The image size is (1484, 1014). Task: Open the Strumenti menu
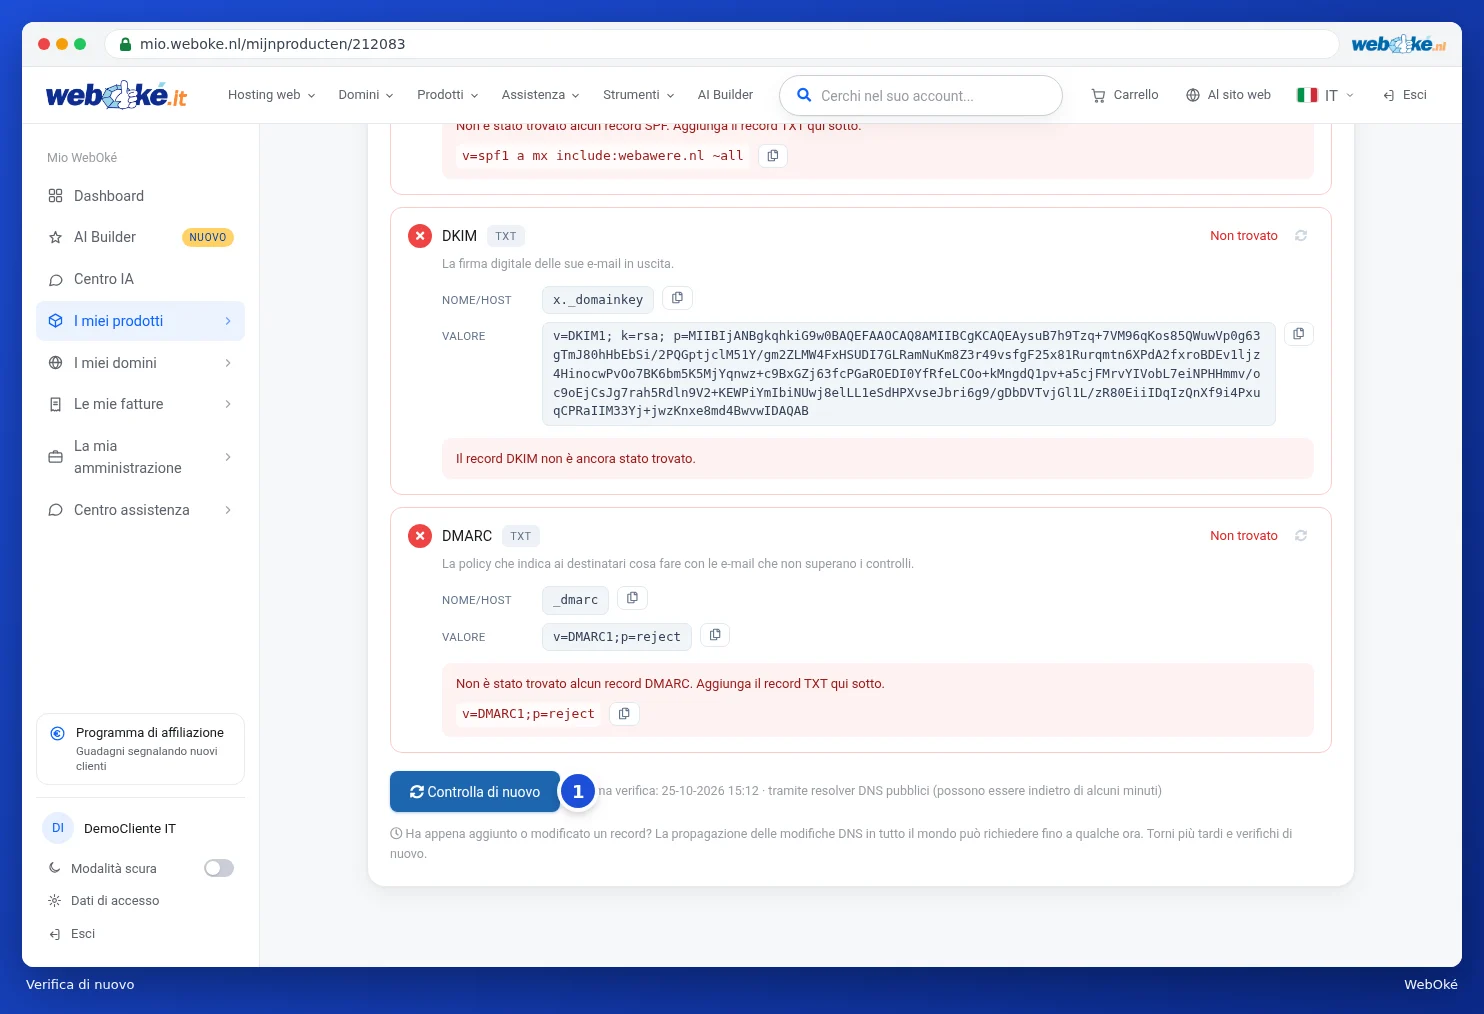click(x=638, y=95)
